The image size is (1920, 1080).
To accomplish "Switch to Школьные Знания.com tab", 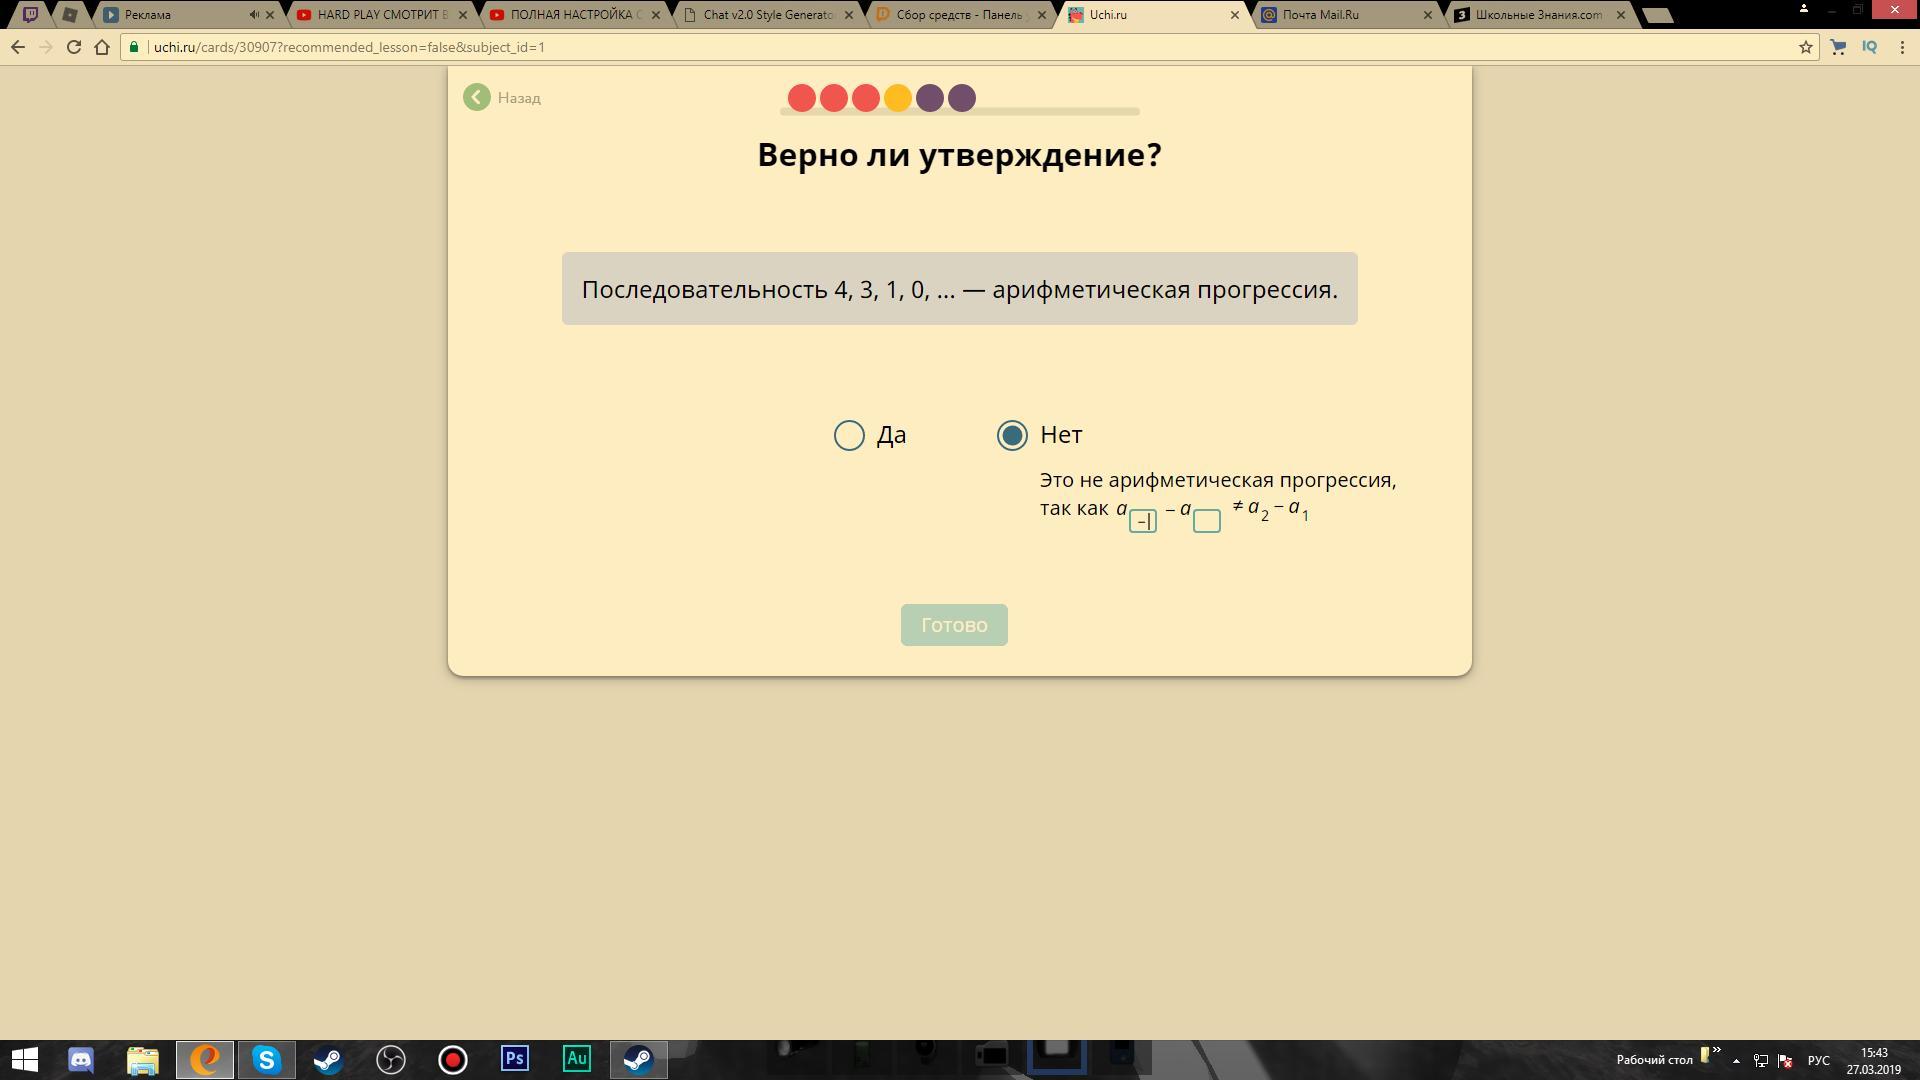I will 1538,15.
